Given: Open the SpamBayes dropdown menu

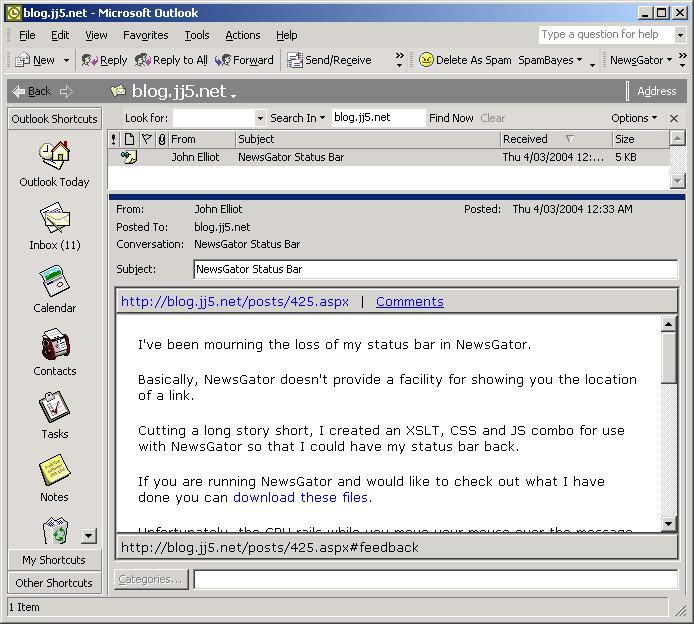Looking at the screenshot, I should tap(550, 60).
